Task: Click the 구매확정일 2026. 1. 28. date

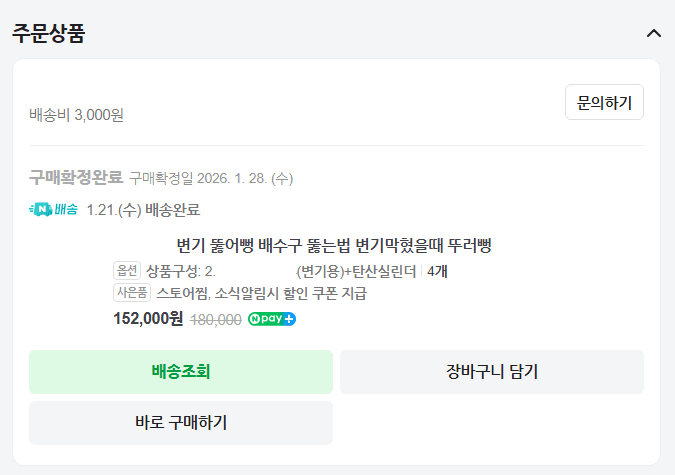Action: [211, 179]
